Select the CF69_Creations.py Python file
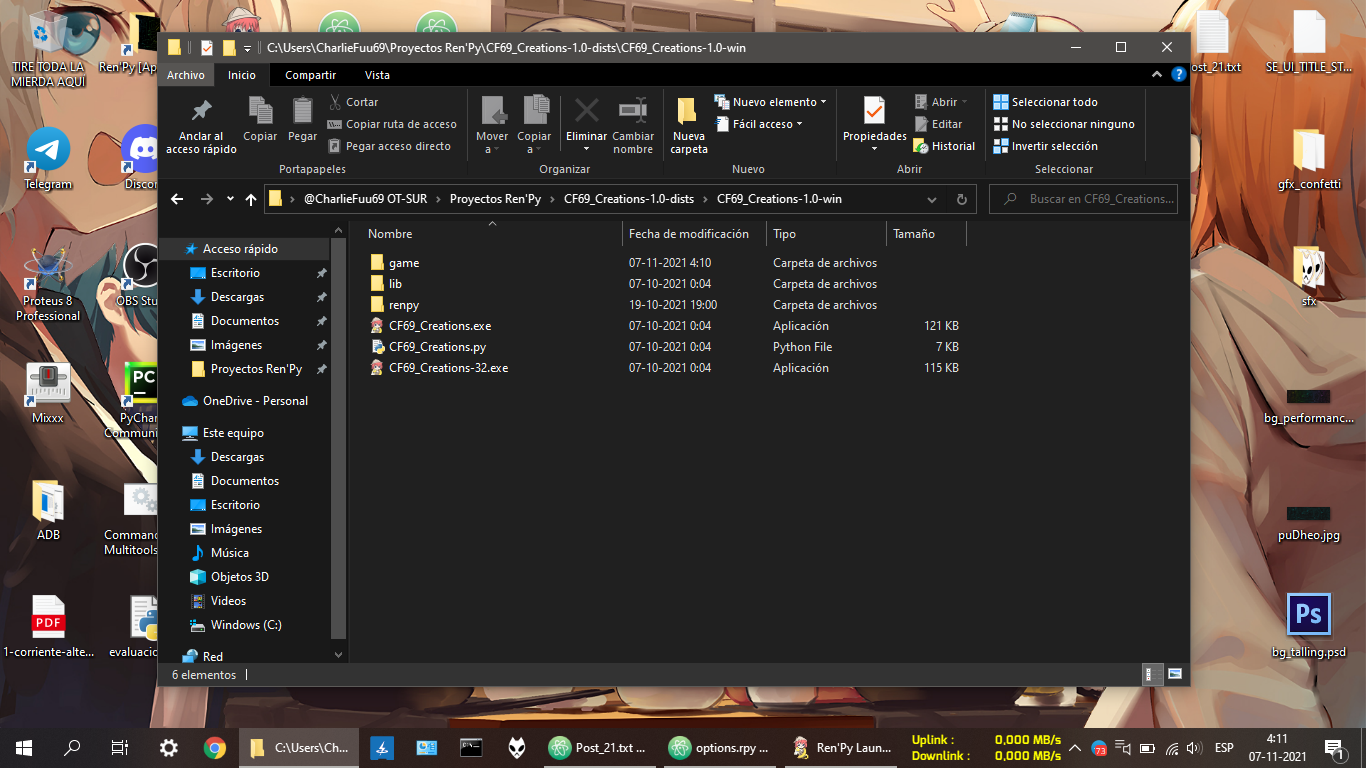This screenshot has height=768, width=1366. [x=437, y=347]
